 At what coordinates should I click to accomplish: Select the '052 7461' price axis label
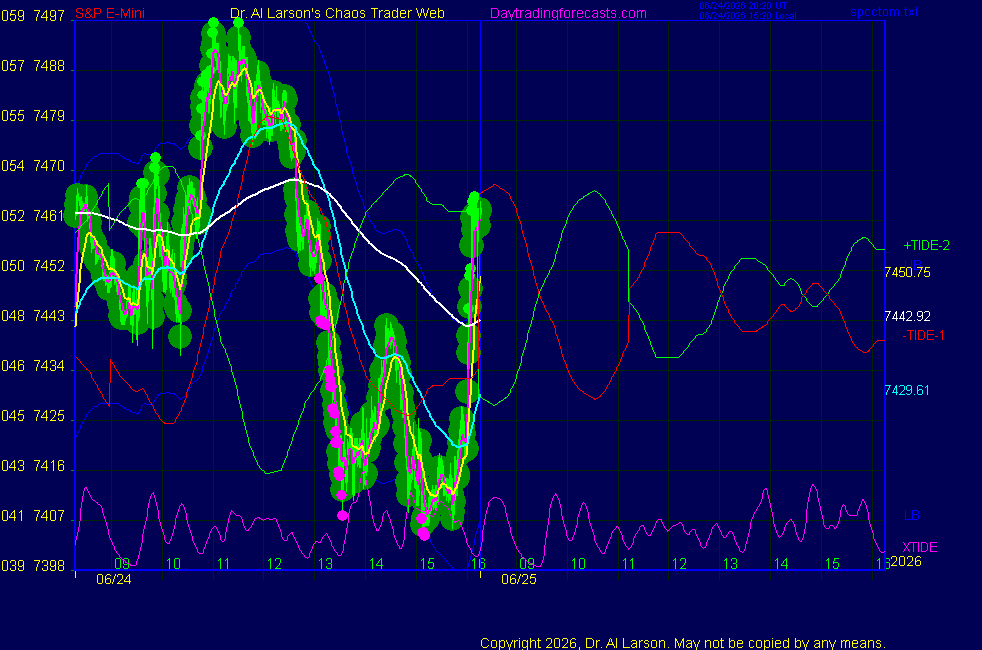pos(33,216)
